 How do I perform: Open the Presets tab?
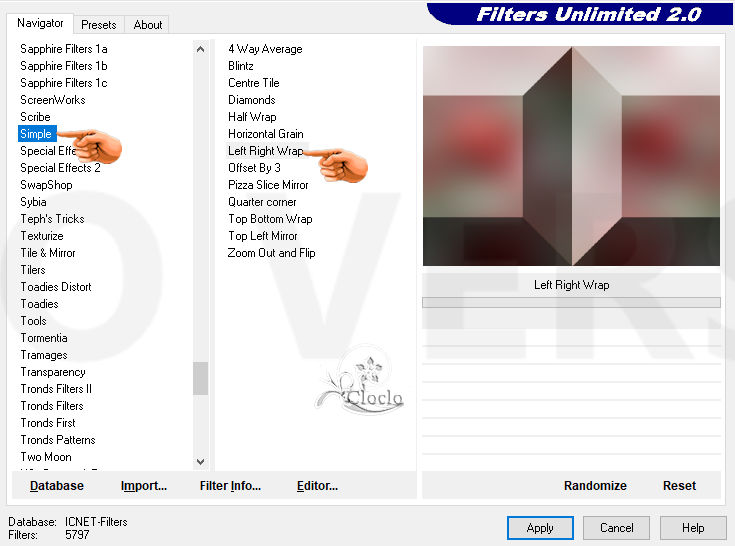point(98,25)
